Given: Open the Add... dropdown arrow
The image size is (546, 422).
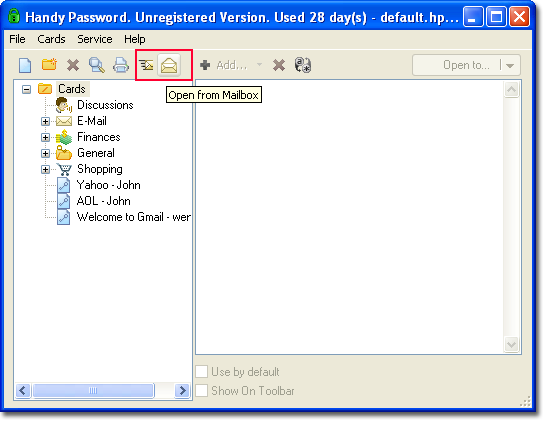Looking at the screenshot, I should click(259, 65).
